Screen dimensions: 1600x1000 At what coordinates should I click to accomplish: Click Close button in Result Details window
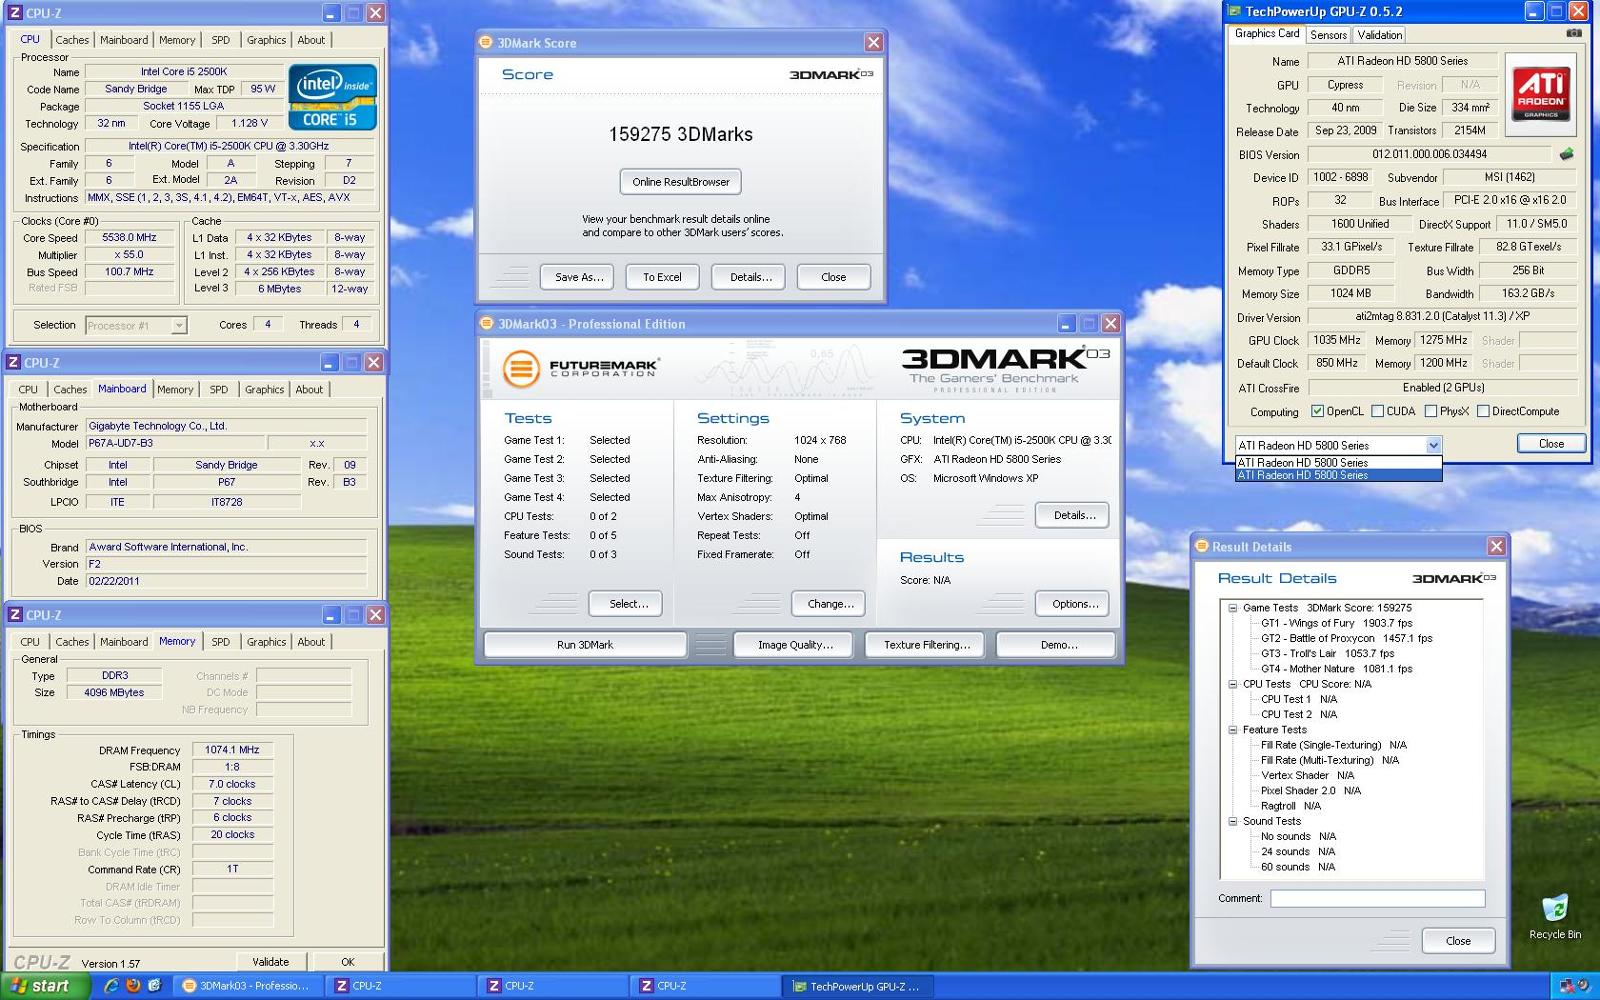[1458, 941]
